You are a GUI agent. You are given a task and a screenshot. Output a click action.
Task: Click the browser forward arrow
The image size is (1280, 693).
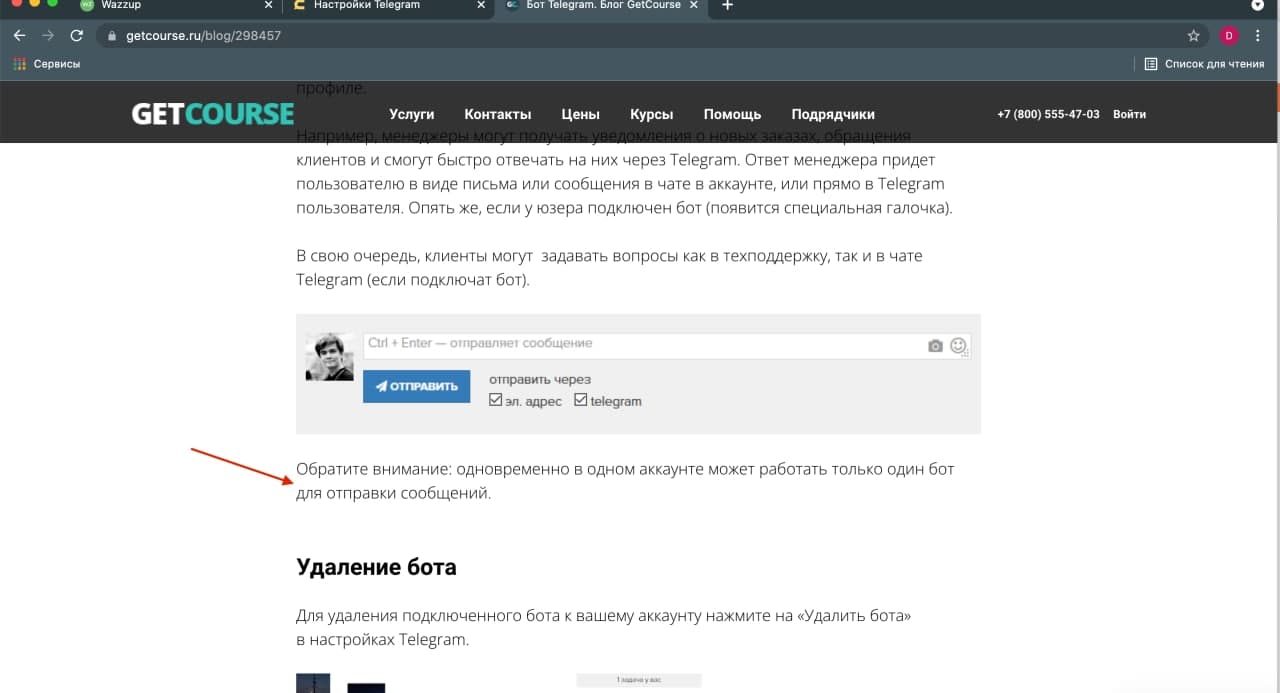(48, 35)
